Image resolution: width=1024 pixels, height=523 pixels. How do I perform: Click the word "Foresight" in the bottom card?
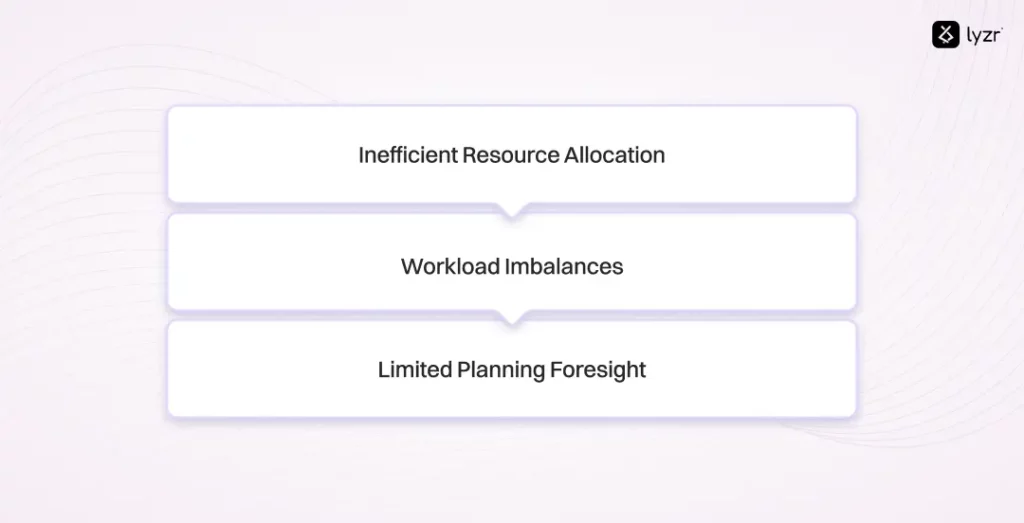(598, 370)
